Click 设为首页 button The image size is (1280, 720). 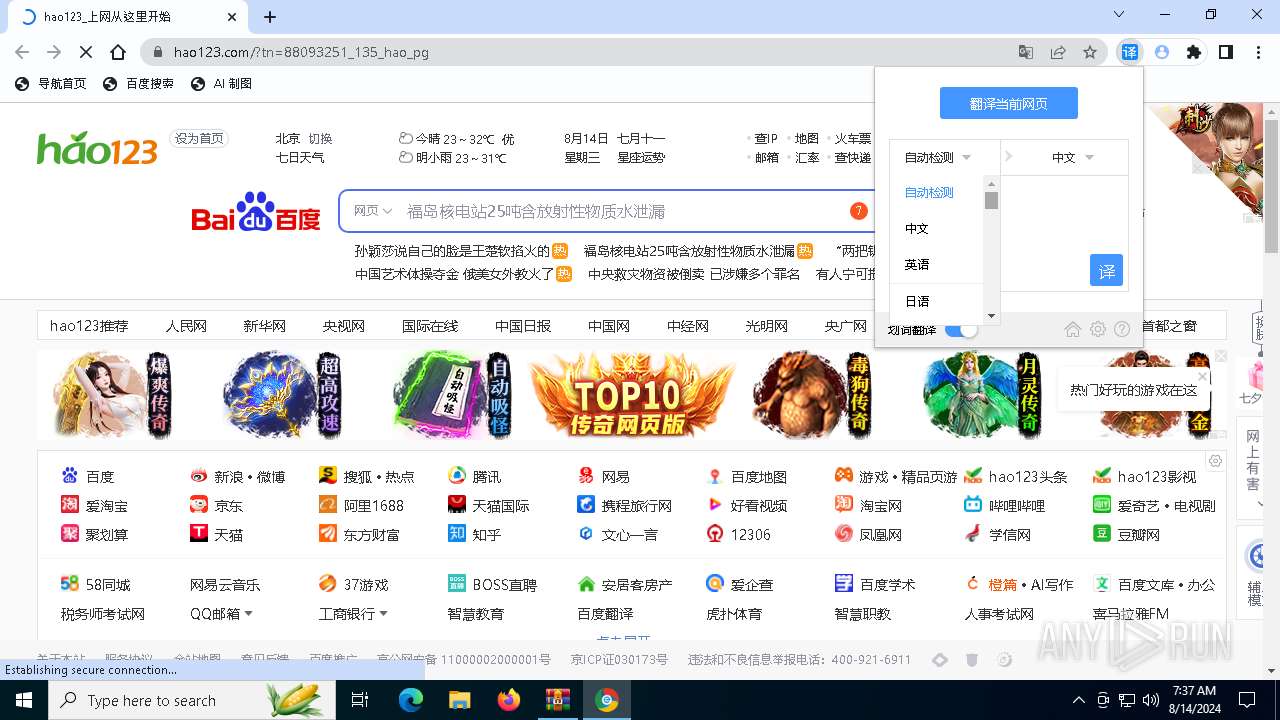(x=199, y=139)
